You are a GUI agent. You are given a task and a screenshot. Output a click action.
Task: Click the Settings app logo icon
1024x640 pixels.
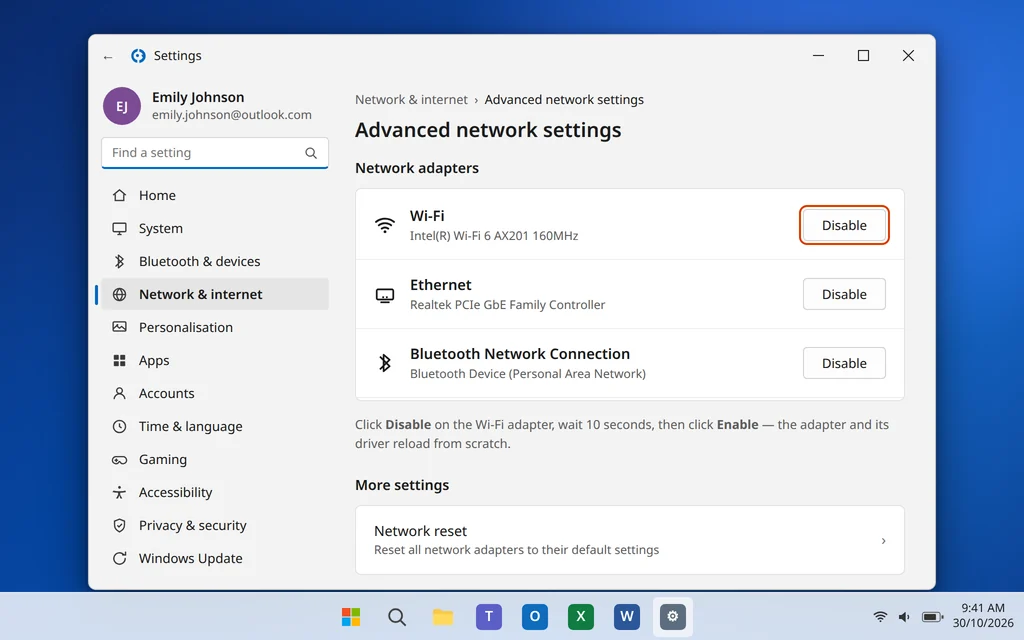(x=138, y=56)
